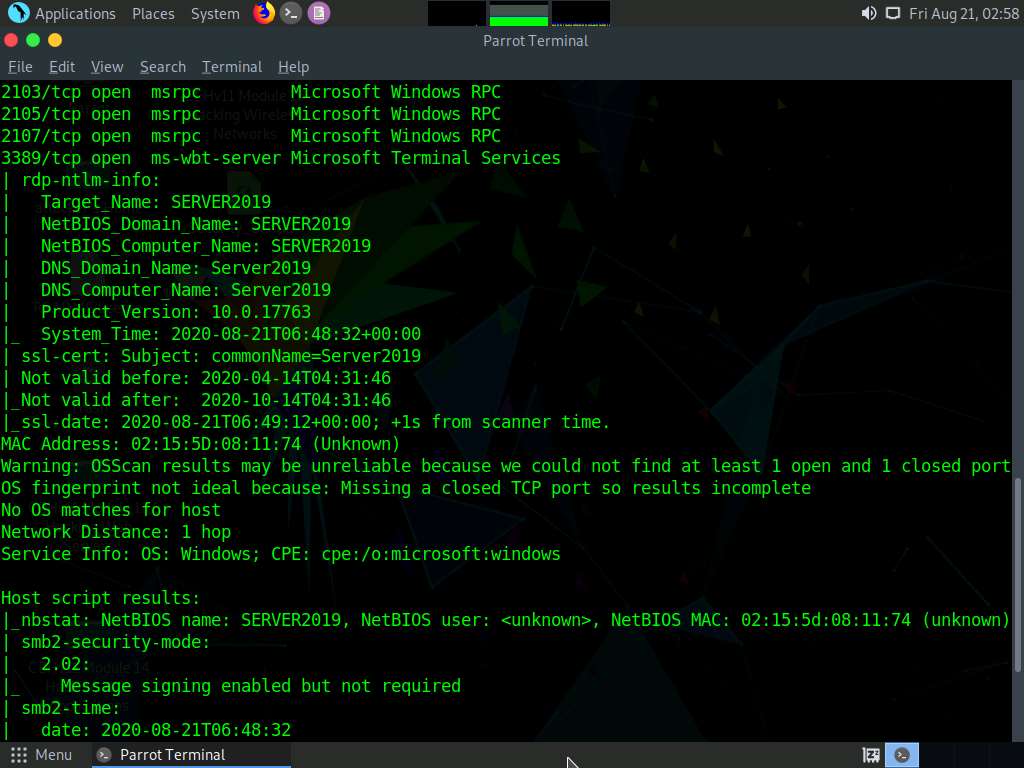Viewport: 1024px width, 768px height.
Task: Click 'ssl-cert: Subject: commonName=Server2019'
Action: [221, 356]
